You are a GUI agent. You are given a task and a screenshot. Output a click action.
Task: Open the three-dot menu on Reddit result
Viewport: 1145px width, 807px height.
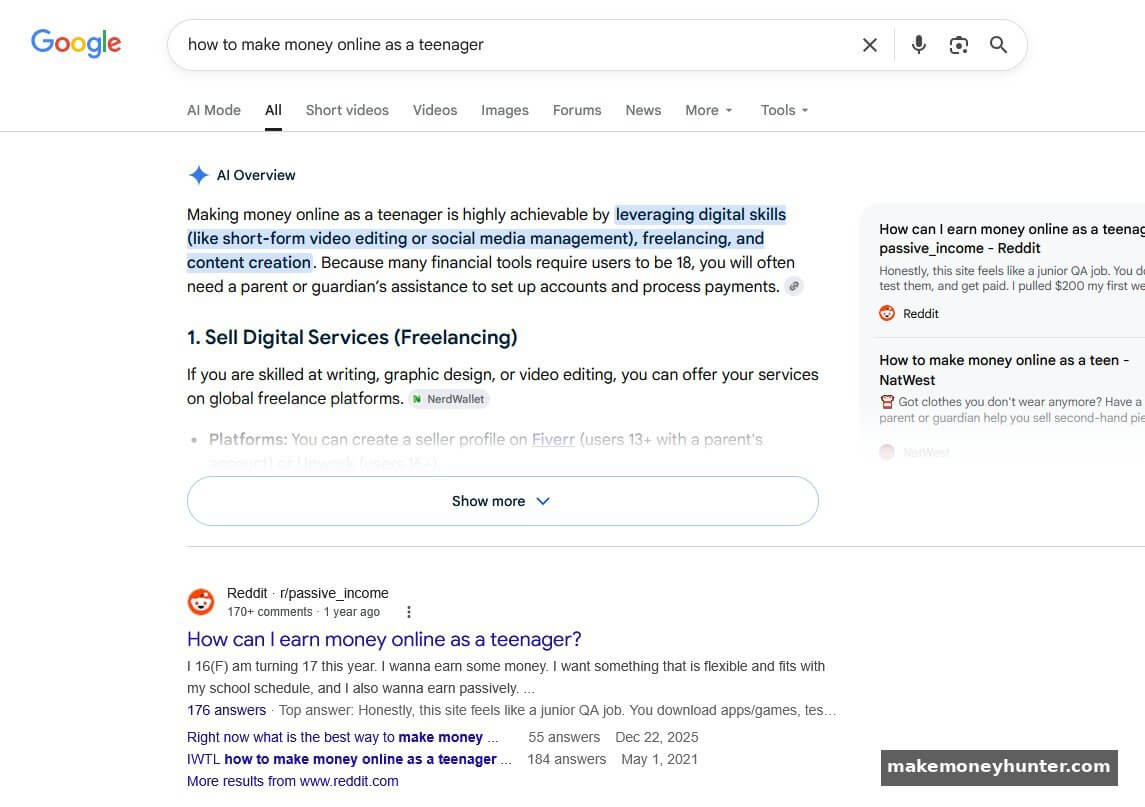pyautogui.click(x=408, y=612)
